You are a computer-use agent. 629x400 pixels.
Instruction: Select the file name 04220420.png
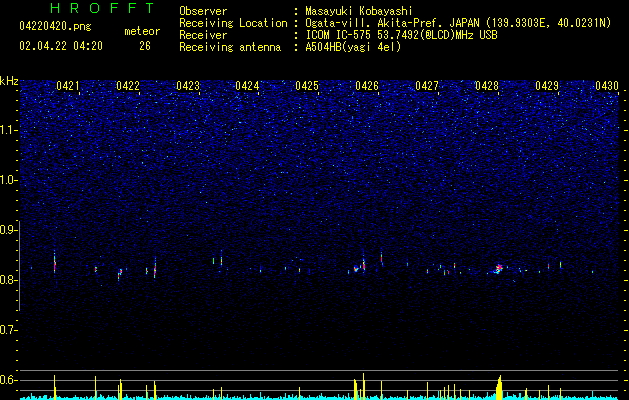pos(55,27)
